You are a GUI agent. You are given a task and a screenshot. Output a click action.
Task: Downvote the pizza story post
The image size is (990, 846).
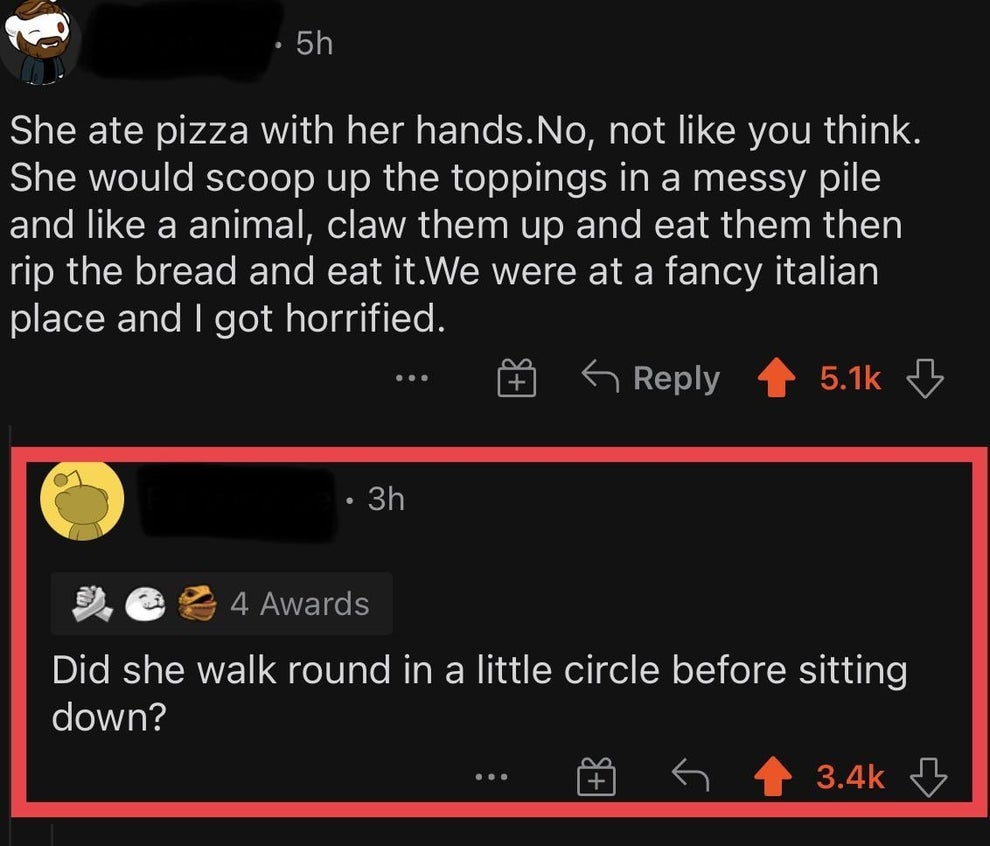pos(925,377)
